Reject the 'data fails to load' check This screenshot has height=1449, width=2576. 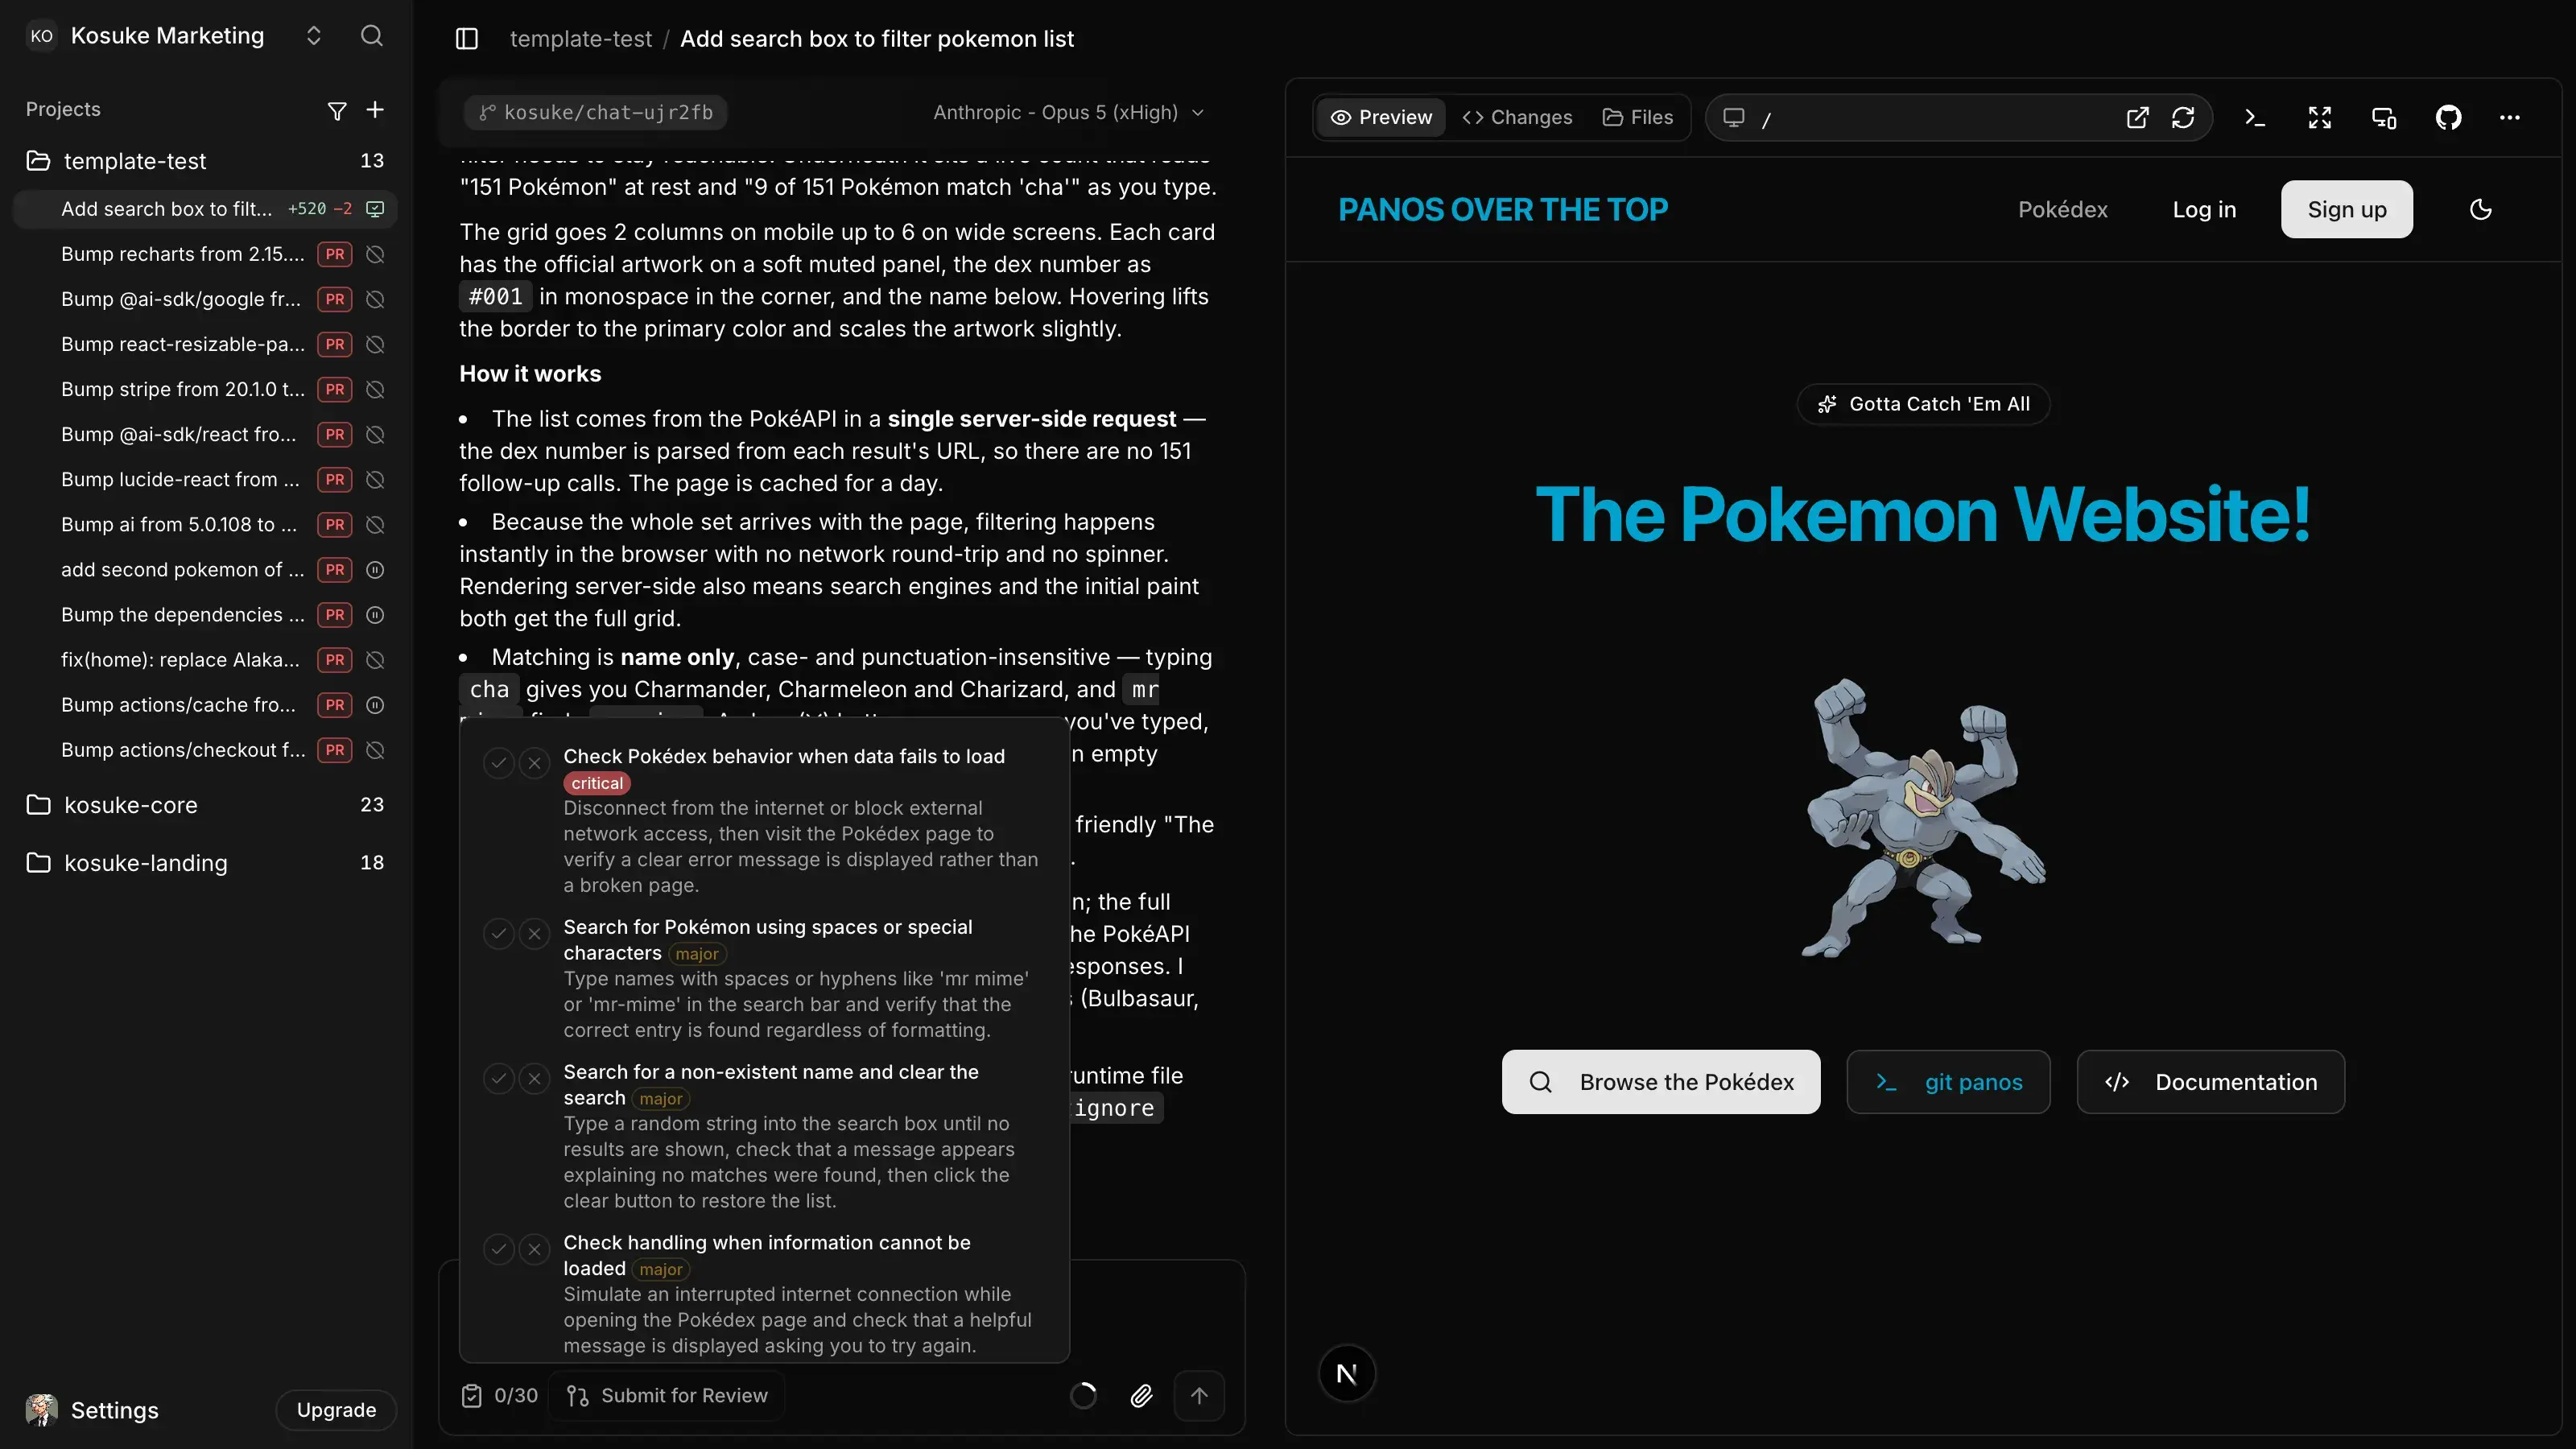click(x=535, y=764)
